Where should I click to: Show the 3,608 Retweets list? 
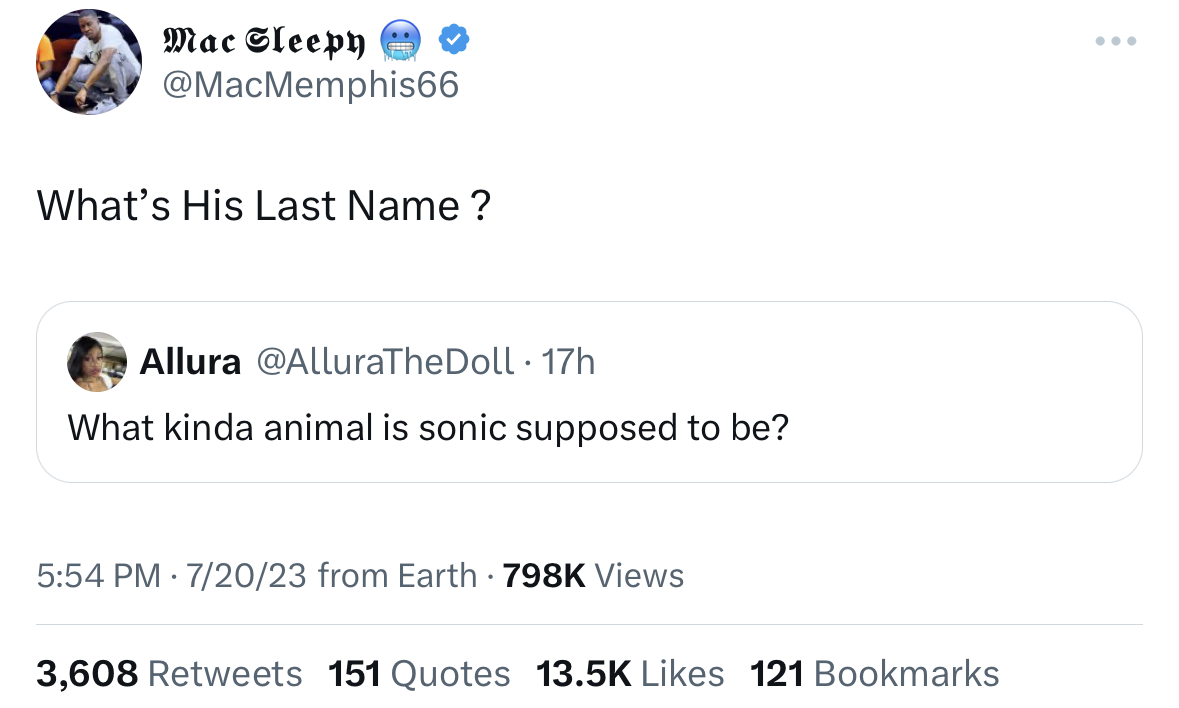coord(169,673)
